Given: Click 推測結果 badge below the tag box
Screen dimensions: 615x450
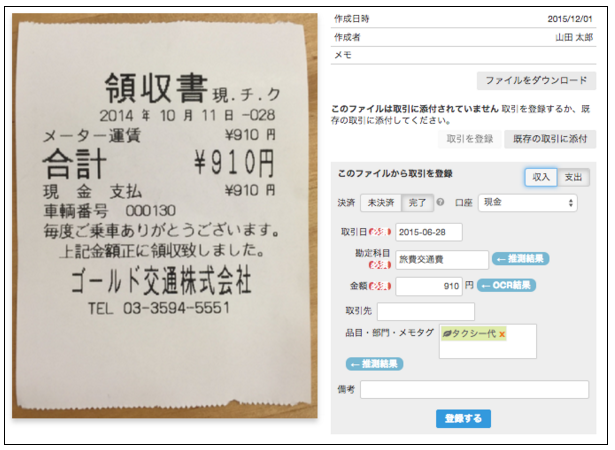Looking at the screenshot, I should point(374,364).
